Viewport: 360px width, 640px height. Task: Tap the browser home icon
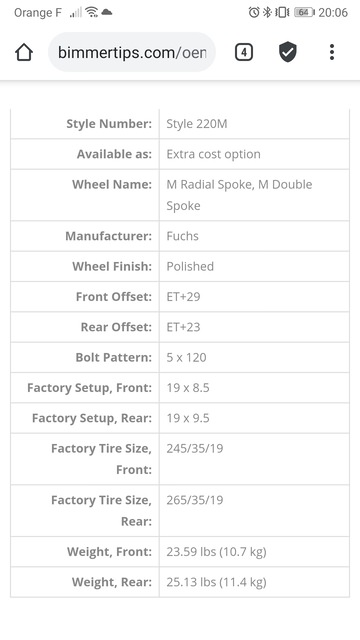[24, 52]
